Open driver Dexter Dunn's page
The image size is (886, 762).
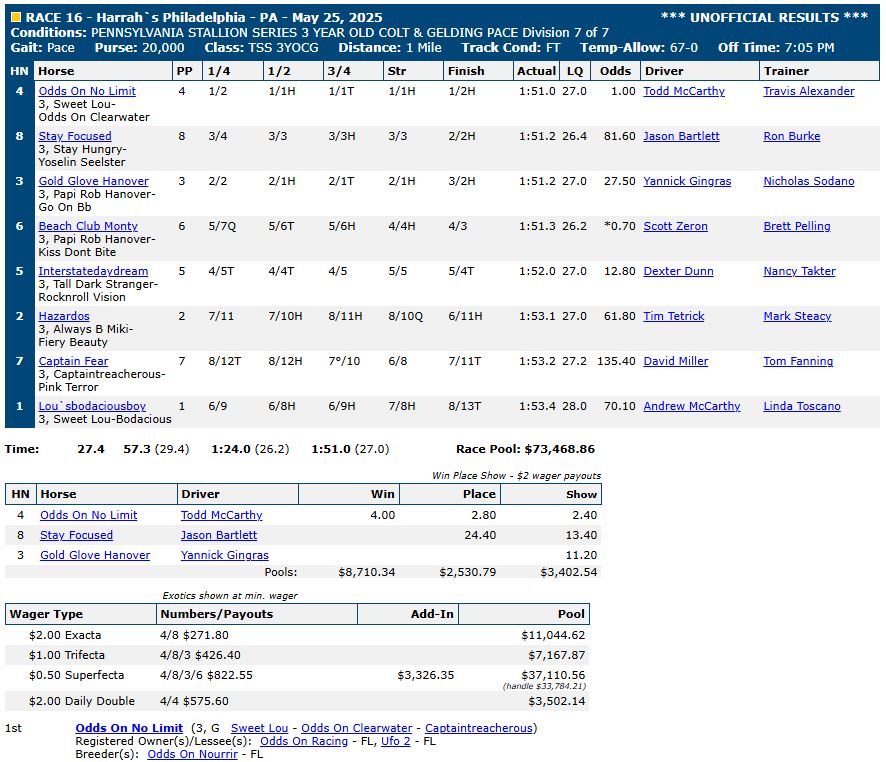[x=676, y=271]
